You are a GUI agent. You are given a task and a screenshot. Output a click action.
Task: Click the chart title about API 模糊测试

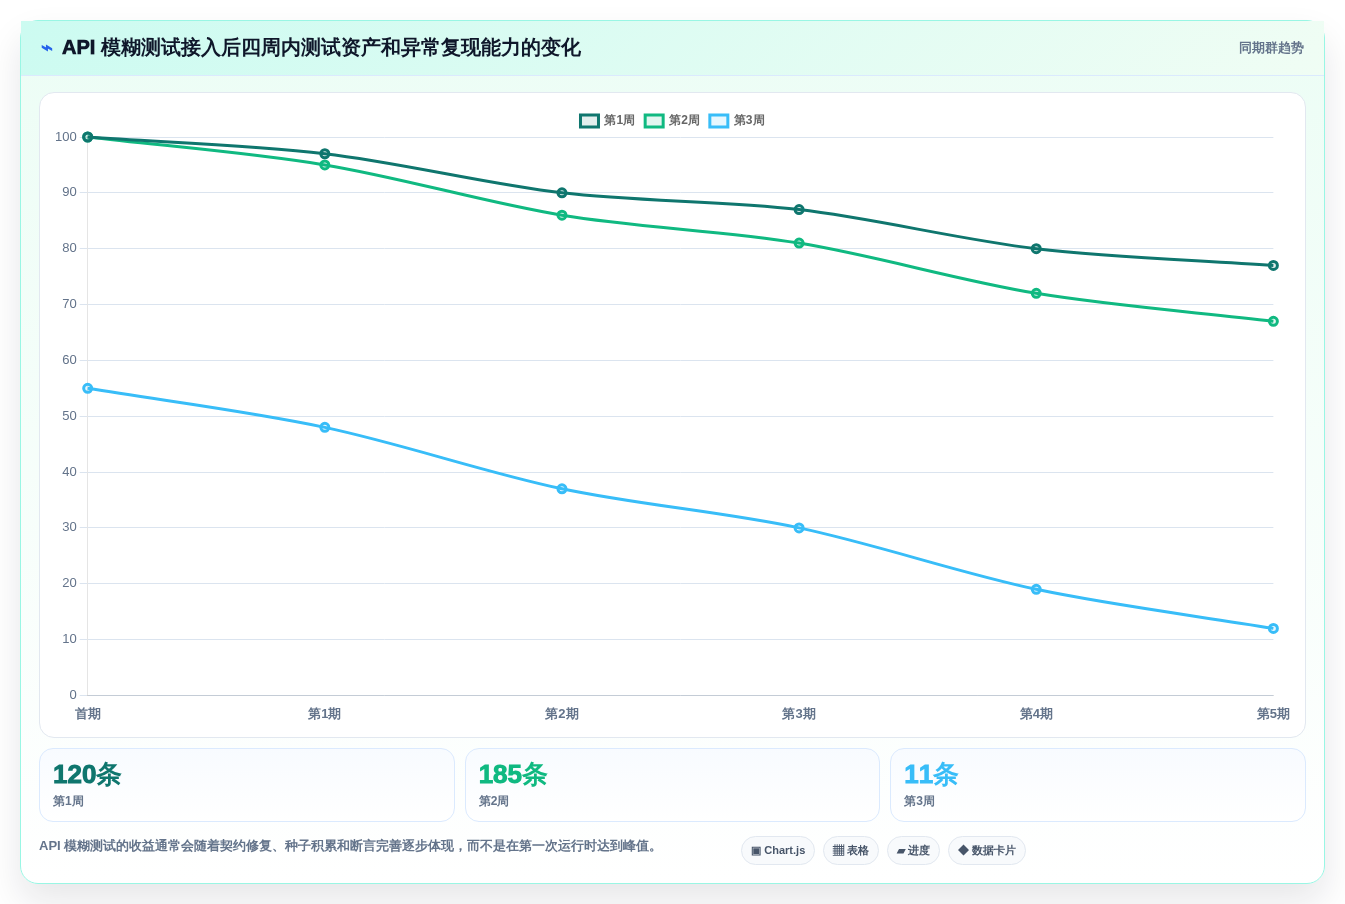tap(321, 48)
